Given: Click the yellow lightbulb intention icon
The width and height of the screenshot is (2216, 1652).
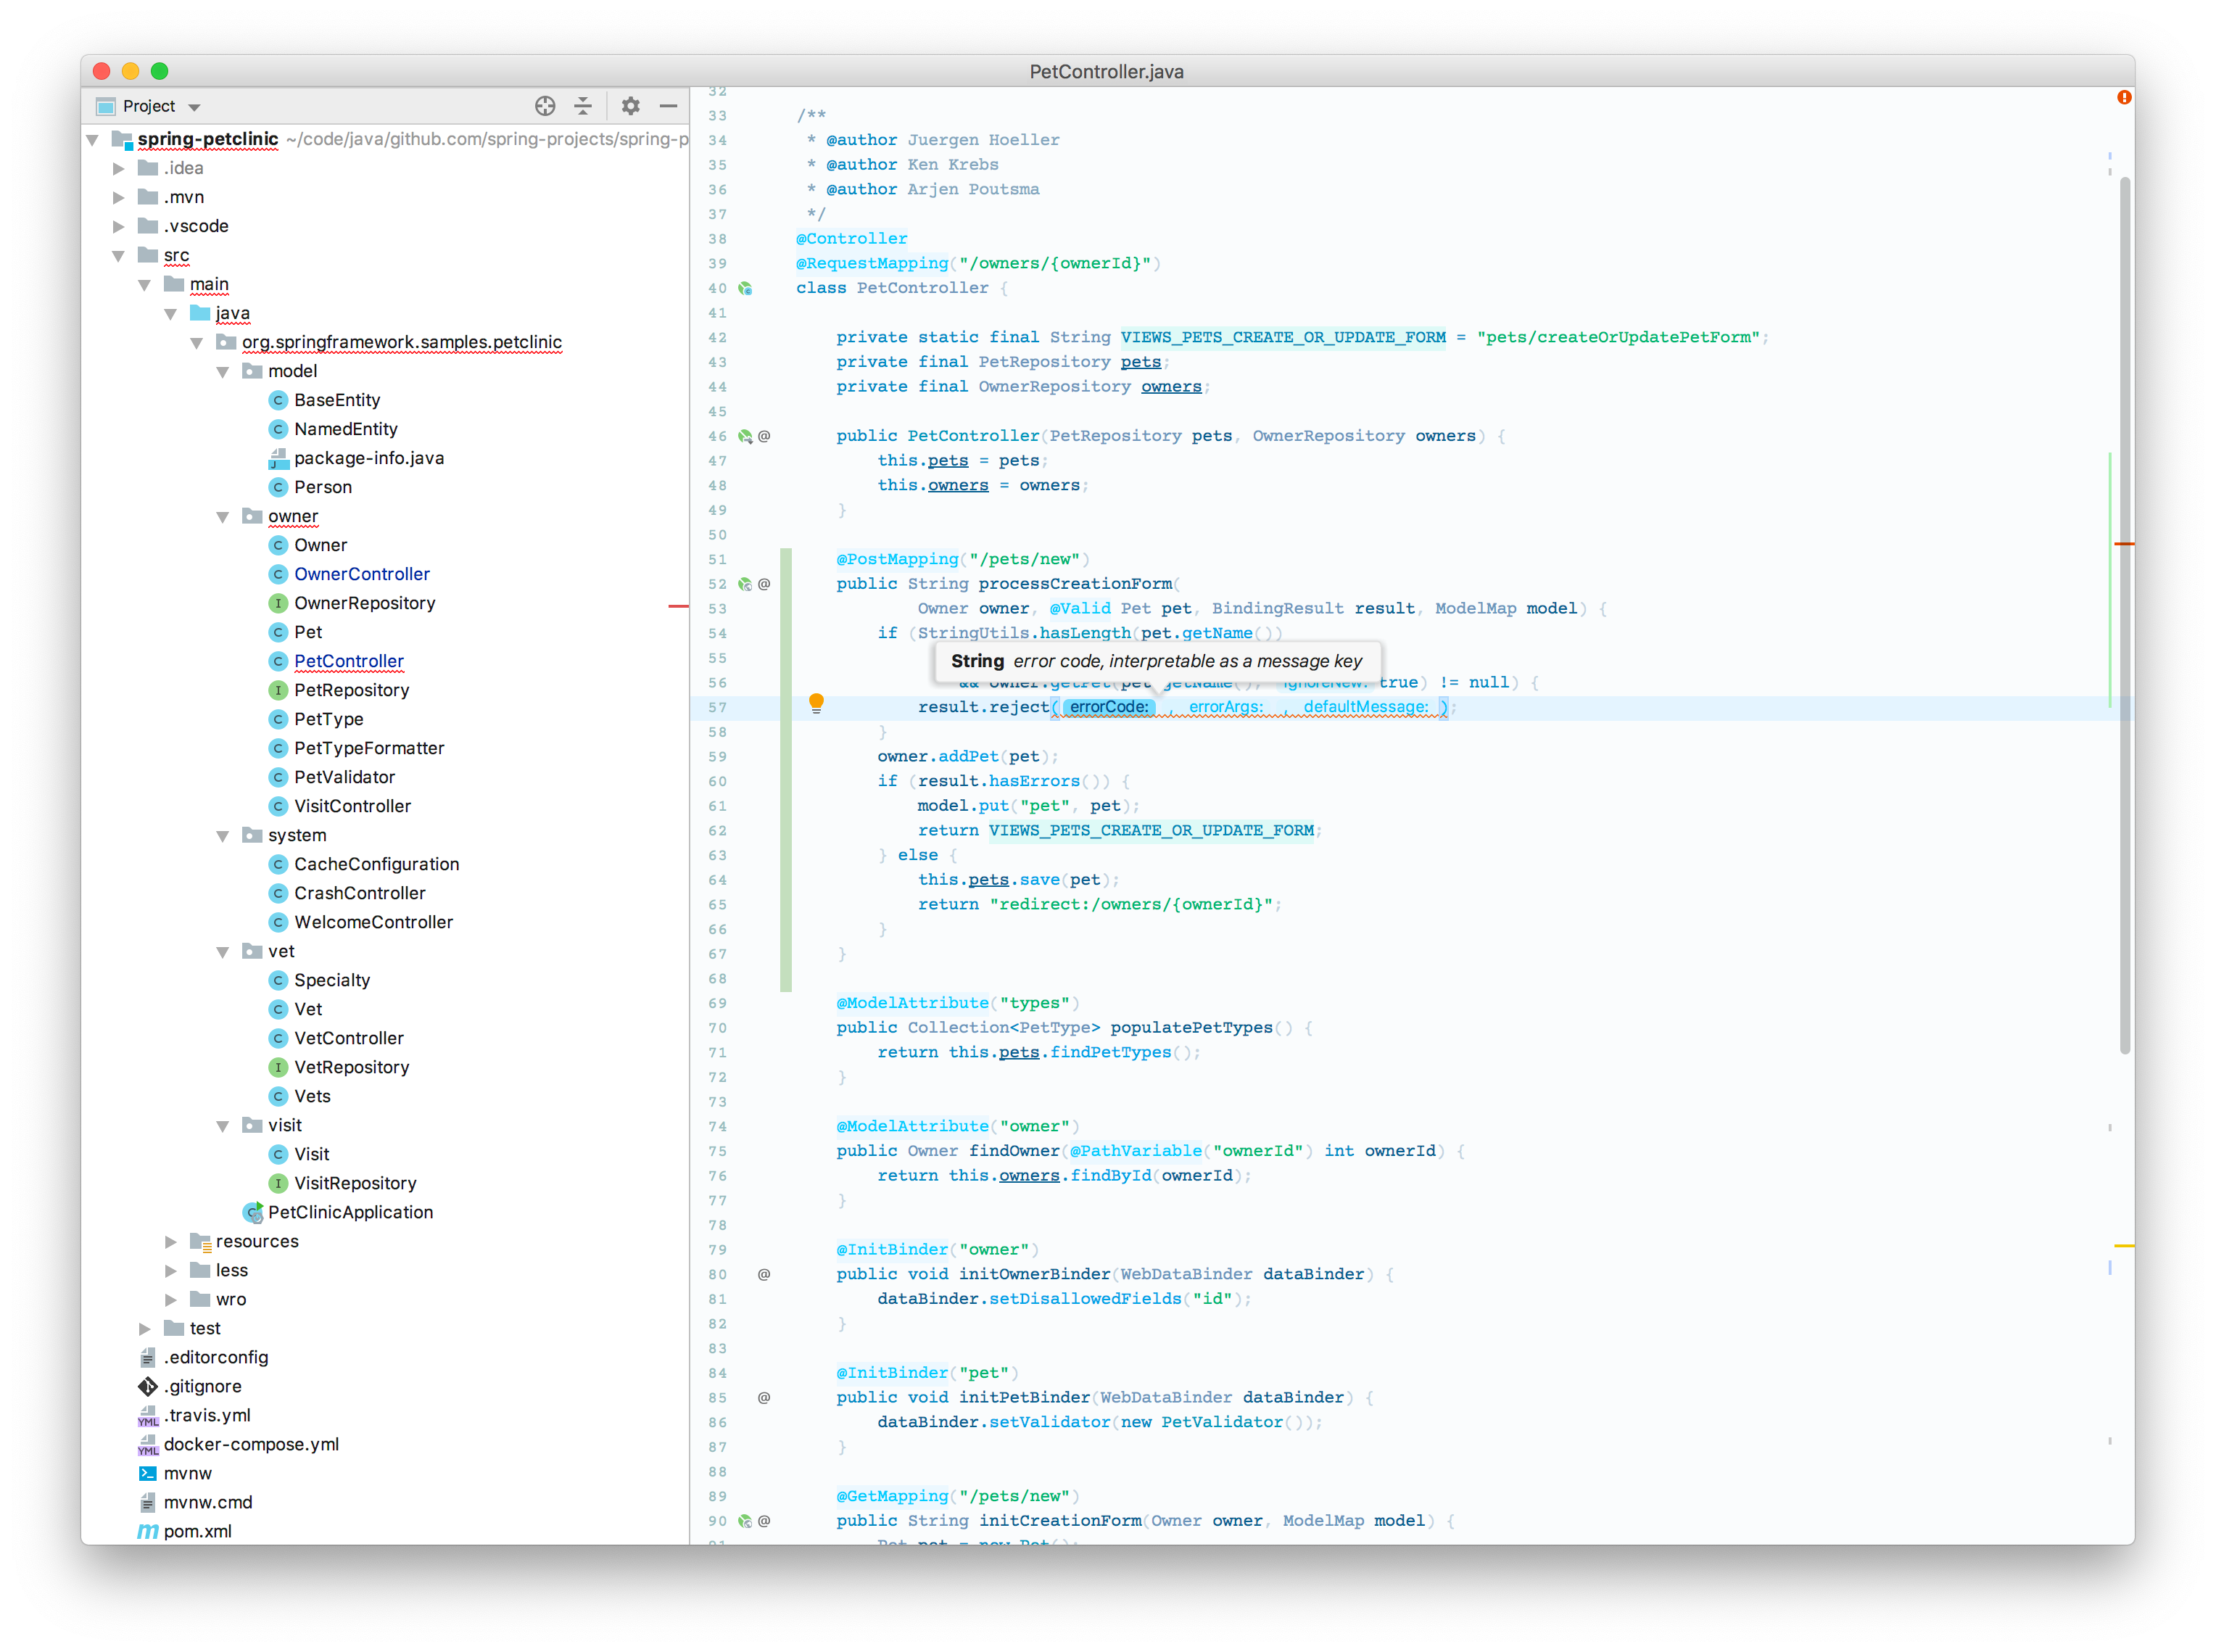Looking at the screenshot, I should pos(816,703).
